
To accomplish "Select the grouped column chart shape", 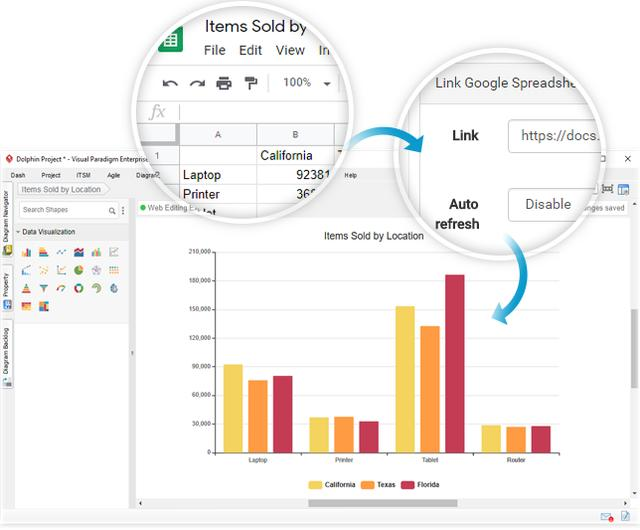I will [26, 252].
